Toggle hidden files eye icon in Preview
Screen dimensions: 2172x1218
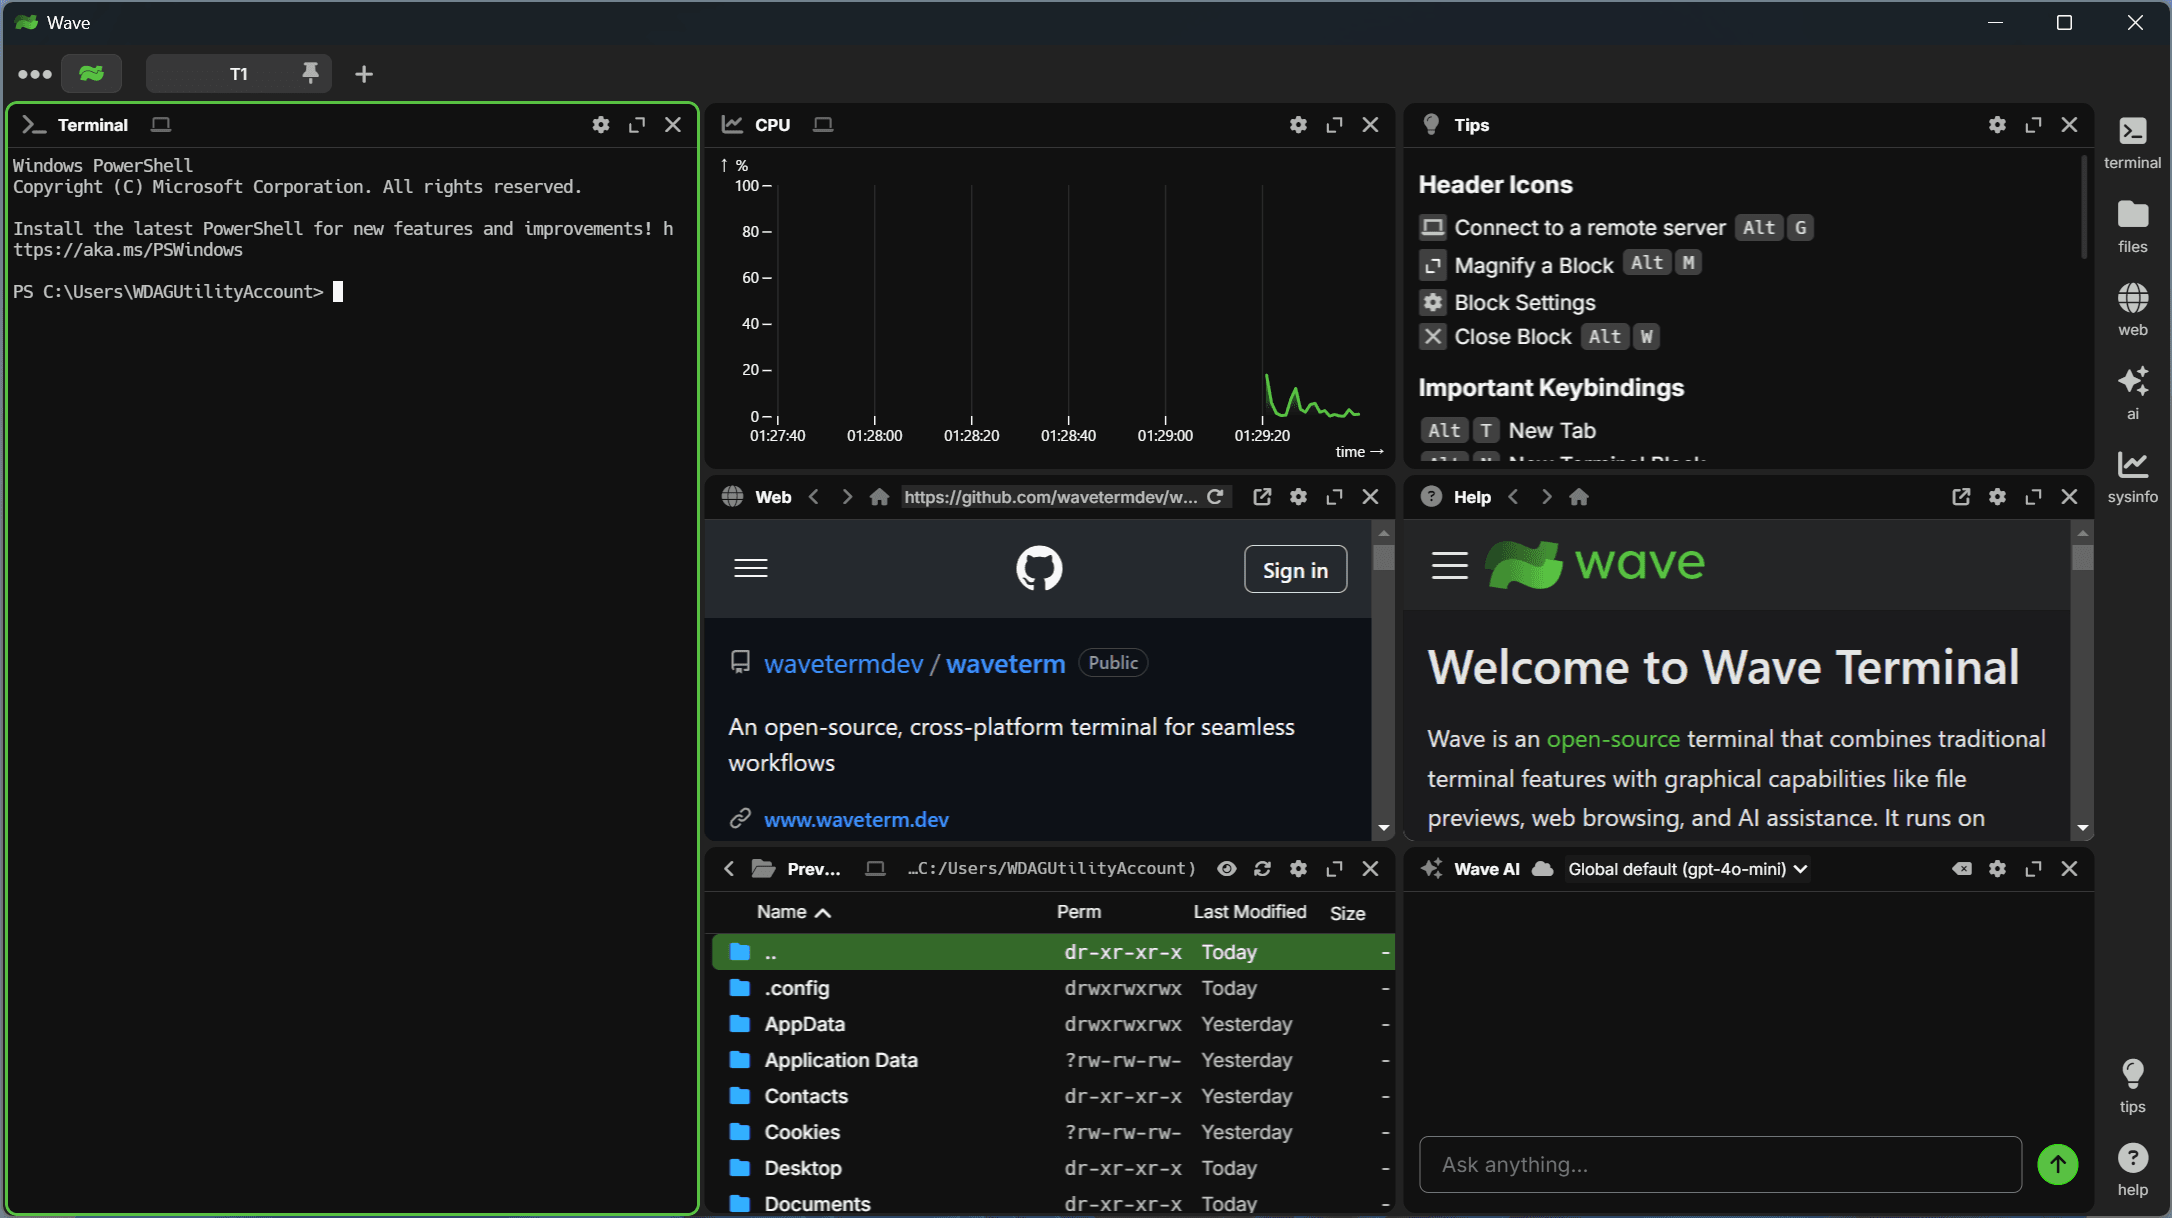tap(1226, 869)
